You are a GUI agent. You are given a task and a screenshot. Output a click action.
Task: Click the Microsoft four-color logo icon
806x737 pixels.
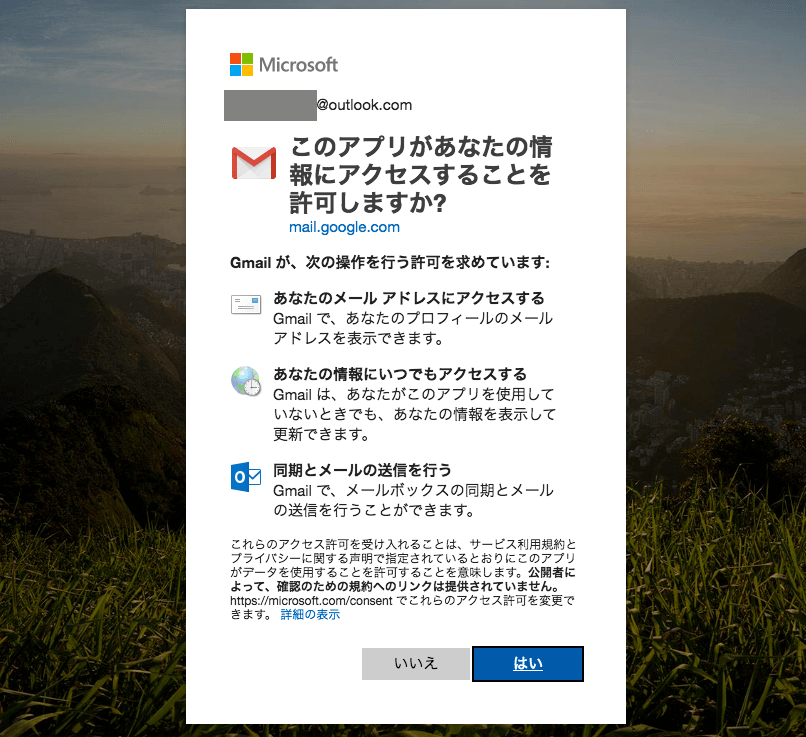[241, 64]
